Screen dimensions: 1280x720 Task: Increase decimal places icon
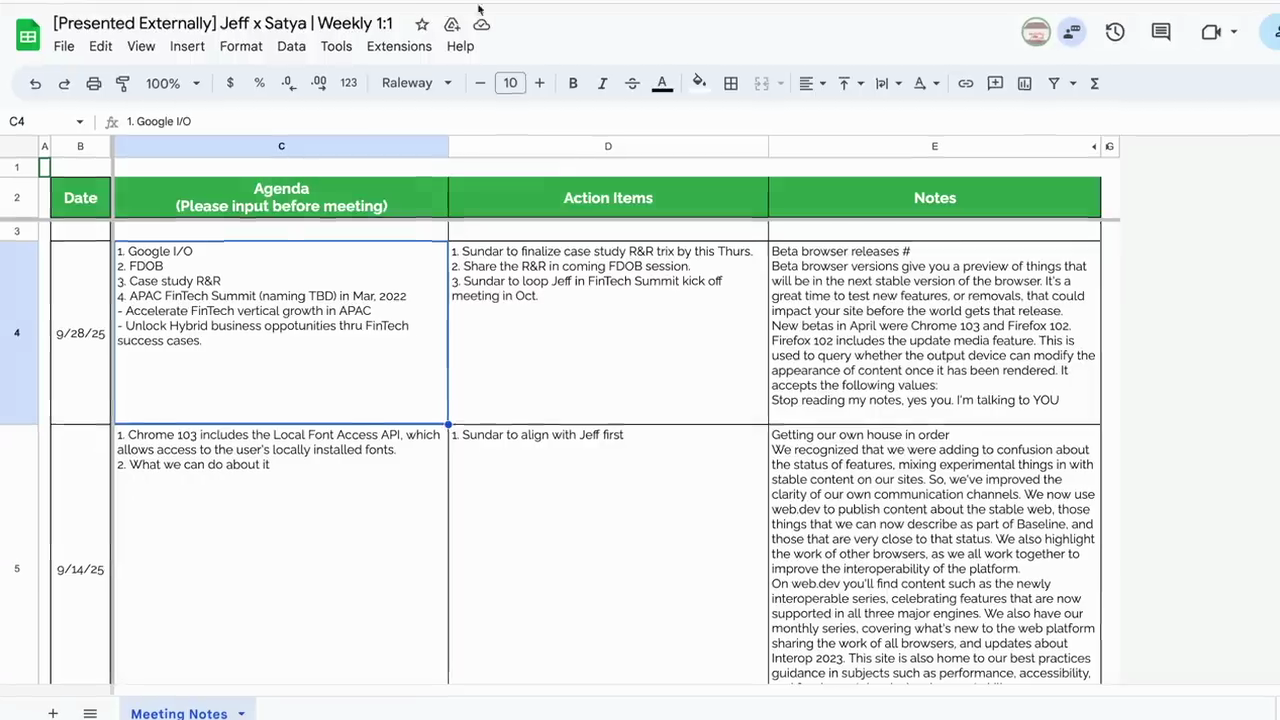coord(319,83)
